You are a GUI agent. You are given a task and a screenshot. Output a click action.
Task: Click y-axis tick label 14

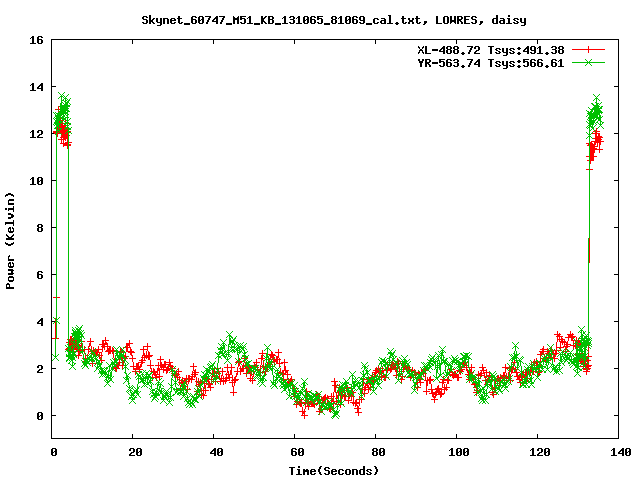pos(36,87)
